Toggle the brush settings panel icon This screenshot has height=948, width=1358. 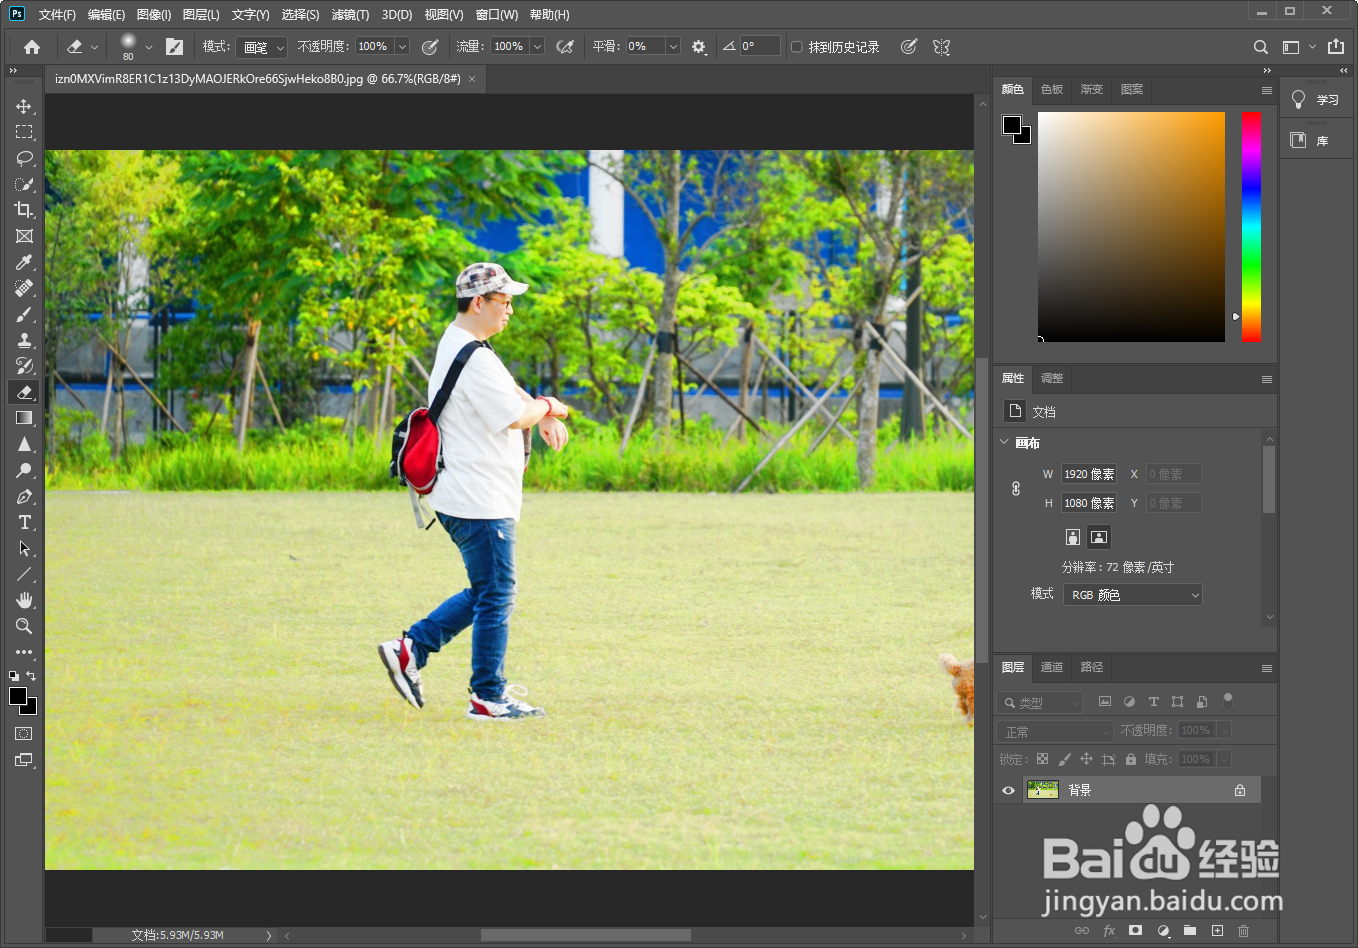tap(174, 47)
